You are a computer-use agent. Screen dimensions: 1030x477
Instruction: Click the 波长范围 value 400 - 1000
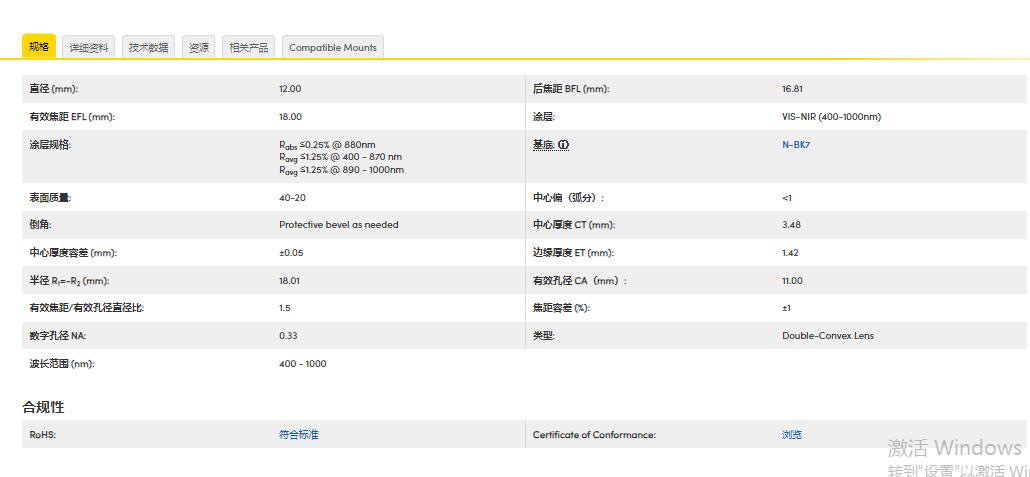point(302,364)
